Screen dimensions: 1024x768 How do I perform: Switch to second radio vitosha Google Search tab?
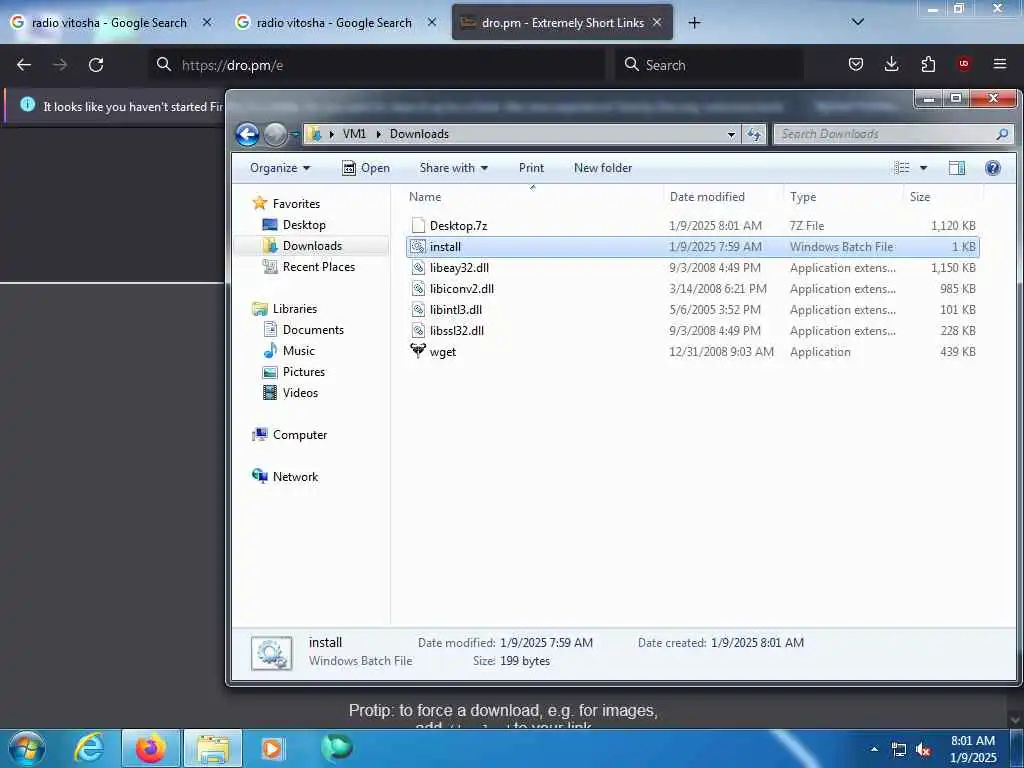coord(334,23)
